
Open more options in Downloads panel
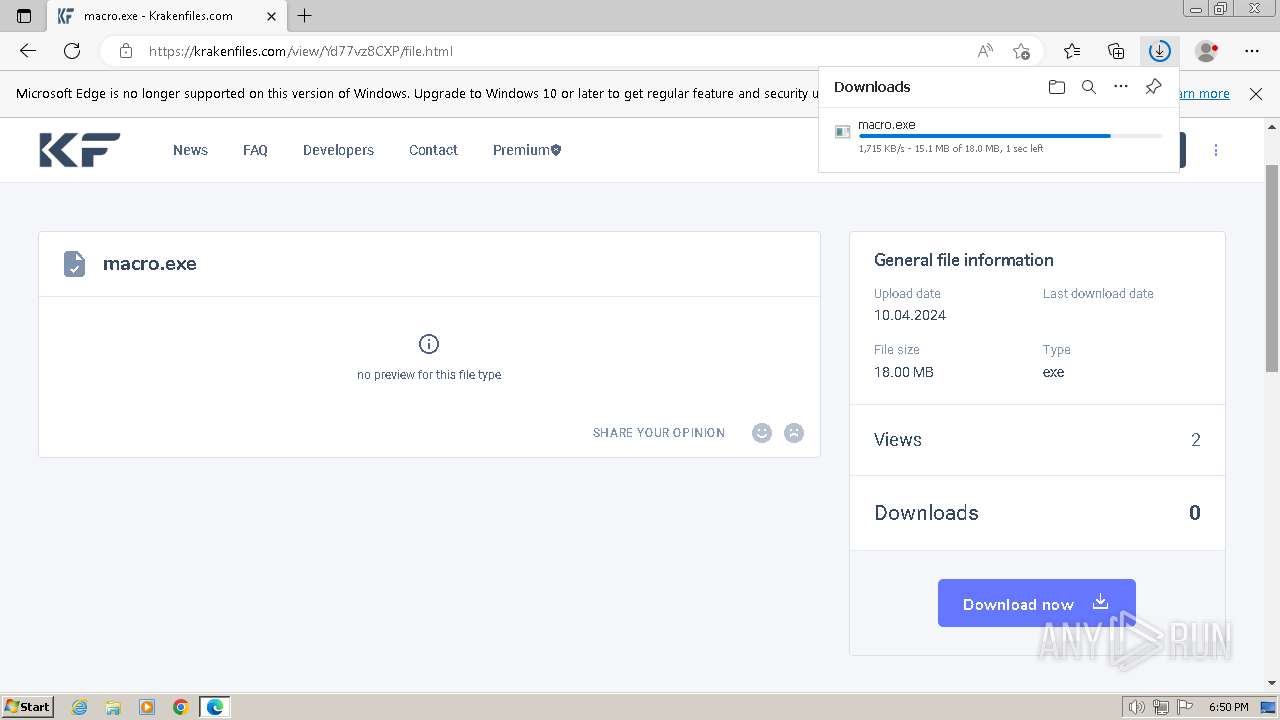coord(1121,87)
